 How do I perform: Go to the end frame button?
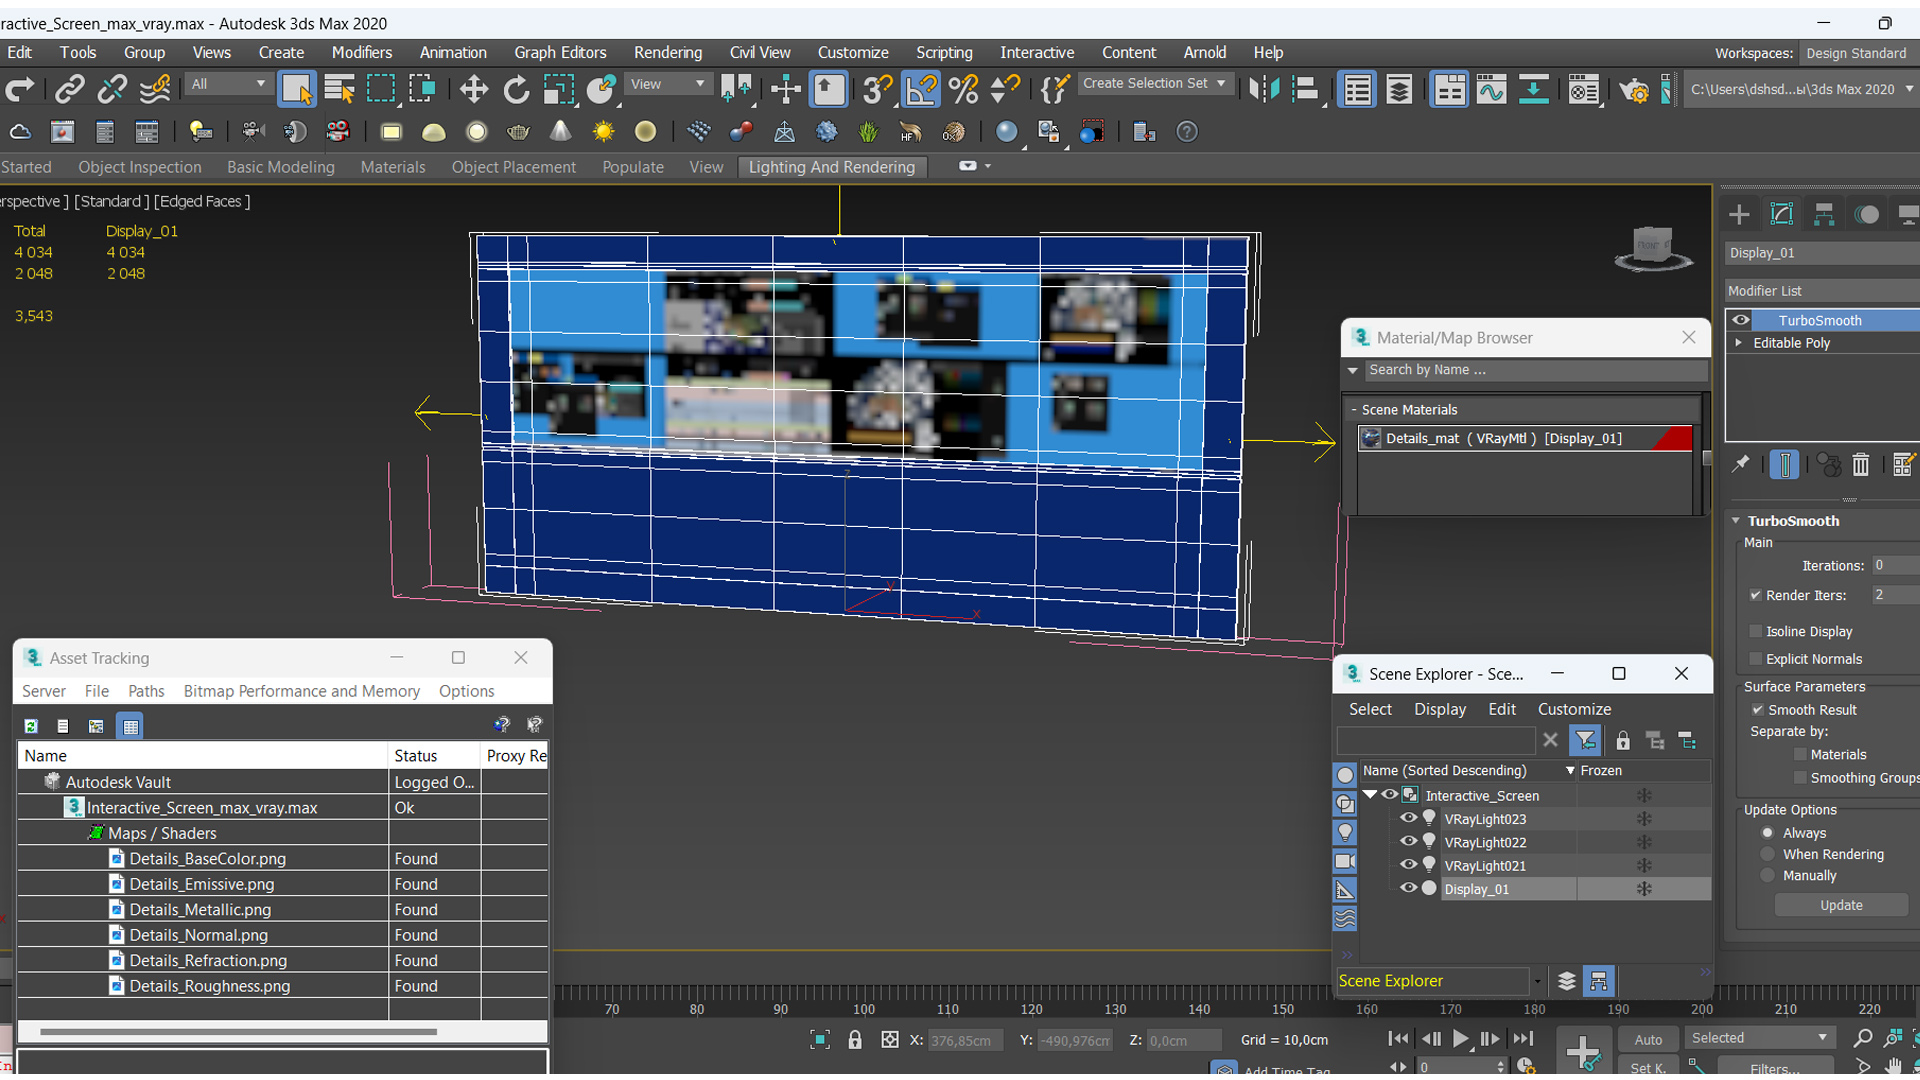tap(1523, 1039)
